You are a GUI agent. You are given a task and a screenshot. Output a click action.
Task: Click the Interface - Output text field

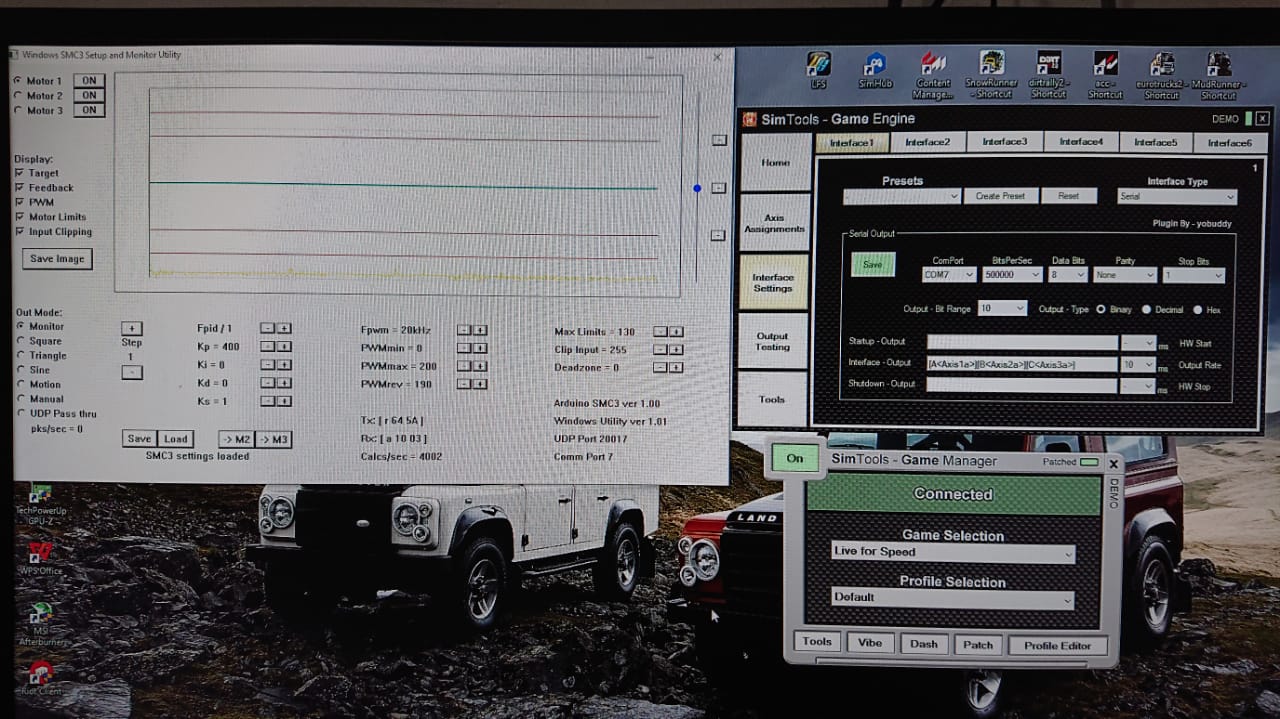(1022, 365)
